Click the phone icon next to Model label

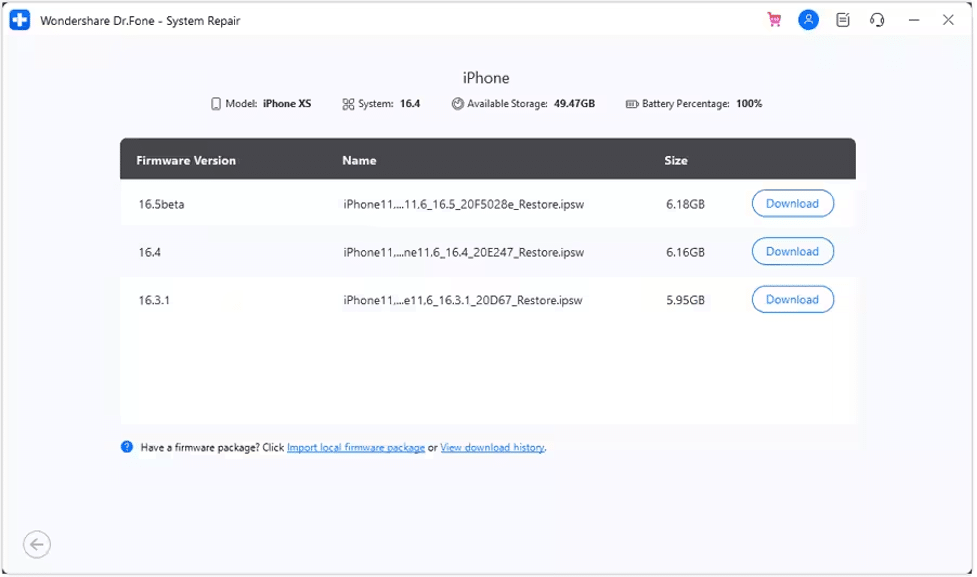(x=216, y=103)
